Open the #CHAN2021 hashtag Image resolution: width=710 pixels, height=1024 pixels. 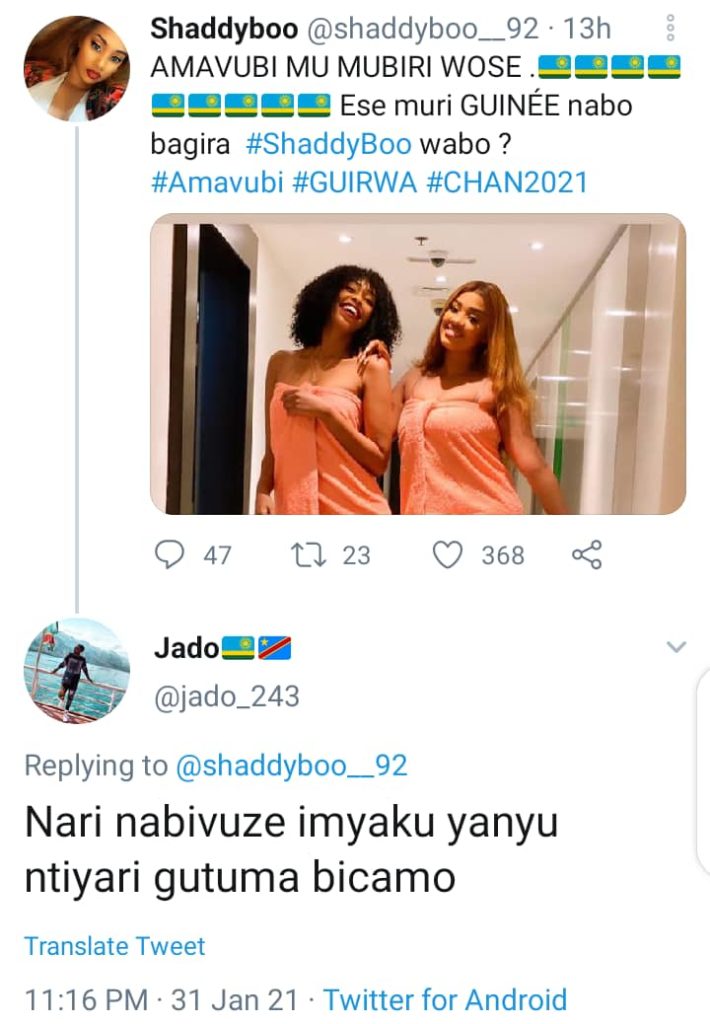coord(507,182)
